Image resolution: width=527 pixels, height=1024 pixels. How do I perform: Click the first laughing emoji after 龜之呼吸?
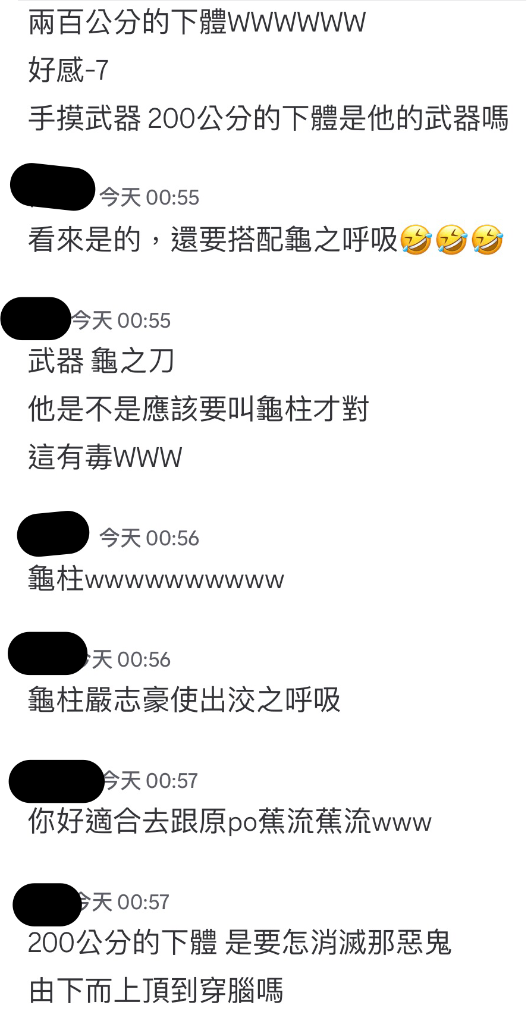pyautogui.click(x=416, y=240)
